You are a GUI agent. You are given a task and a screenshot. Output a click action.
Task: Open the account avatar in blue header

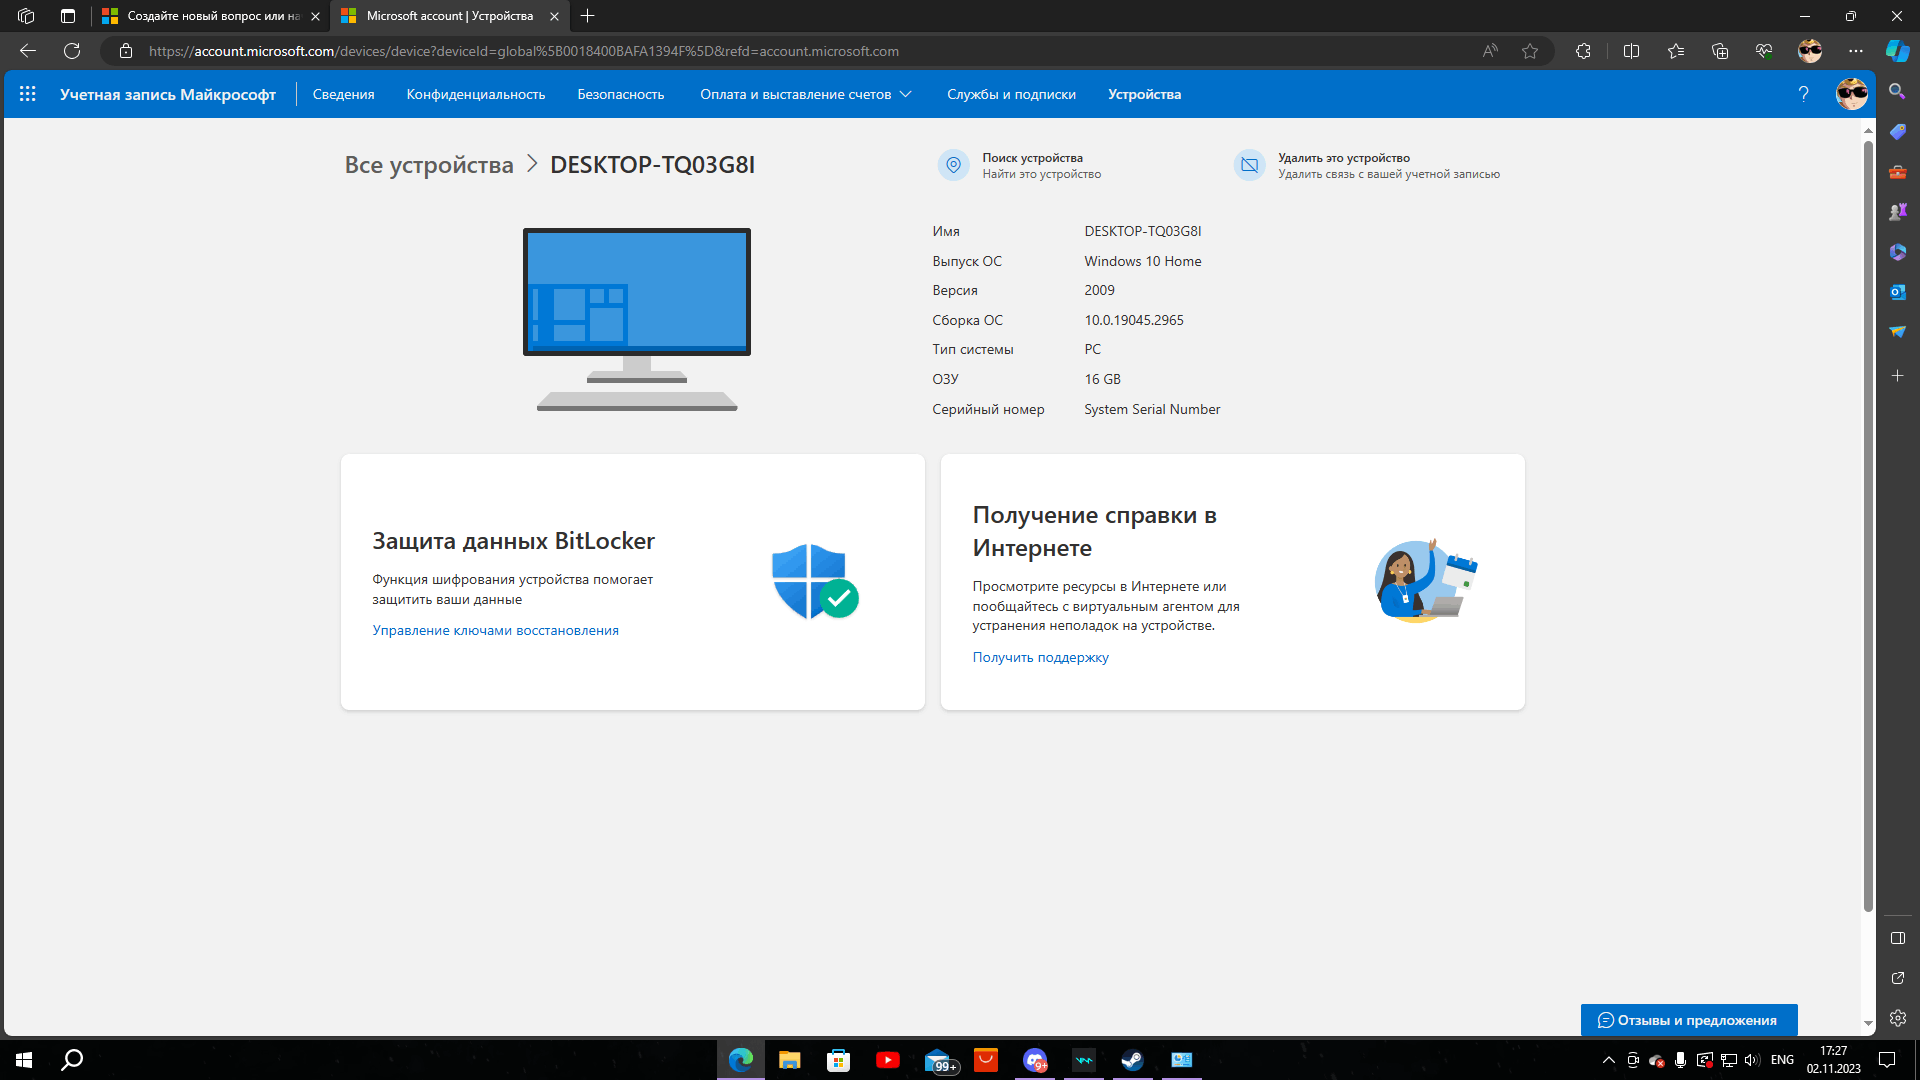click(x=1851, y=94)
